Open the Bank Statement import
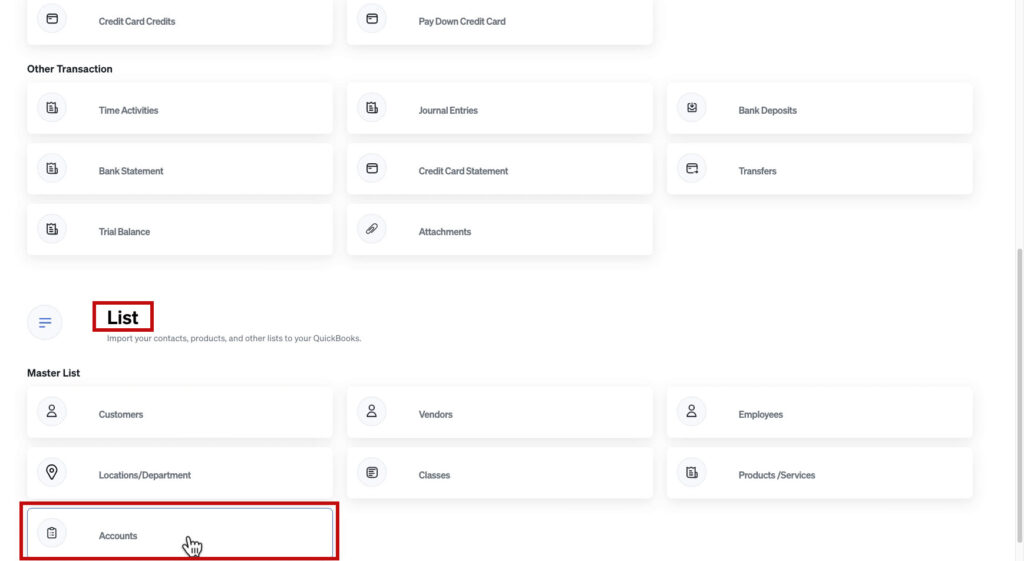This screenshot has width=1024, height=561. pyautogui.click(x=180, y=170)
